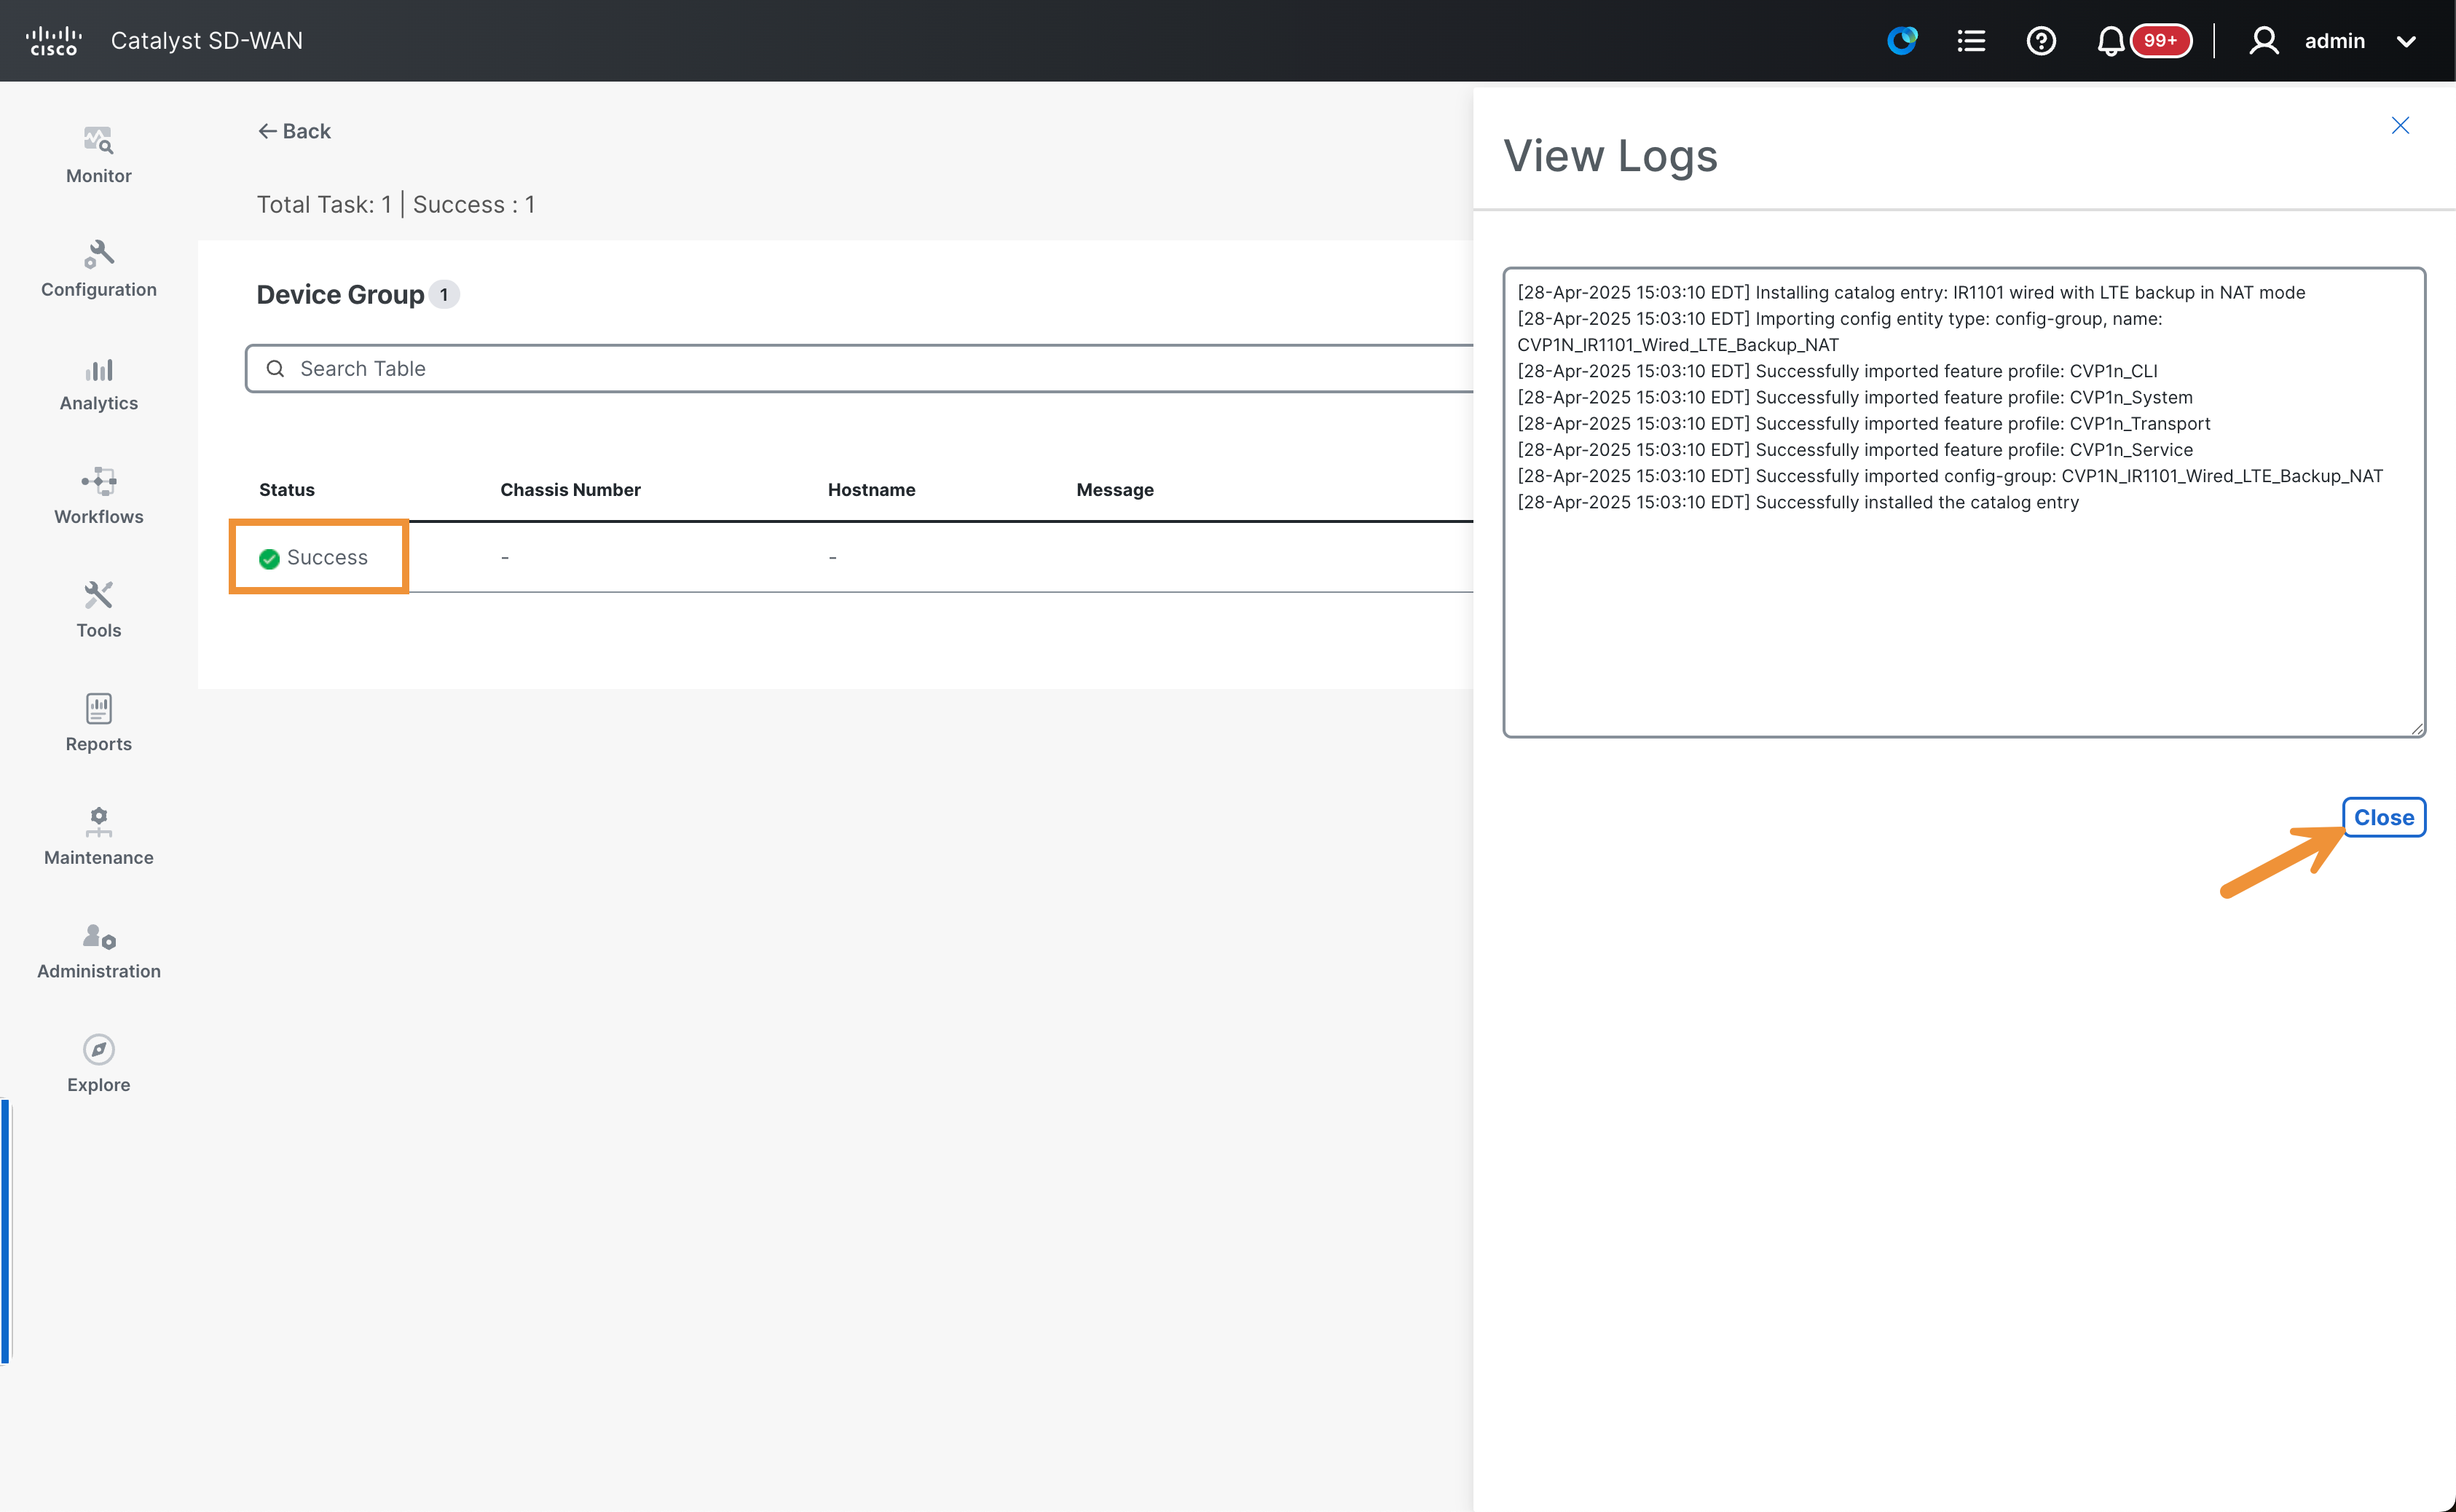Image resolution: width=2456 pixels, height=1512 pixels.
Task: Open the help question mark icon
Action: [2041, 41]
